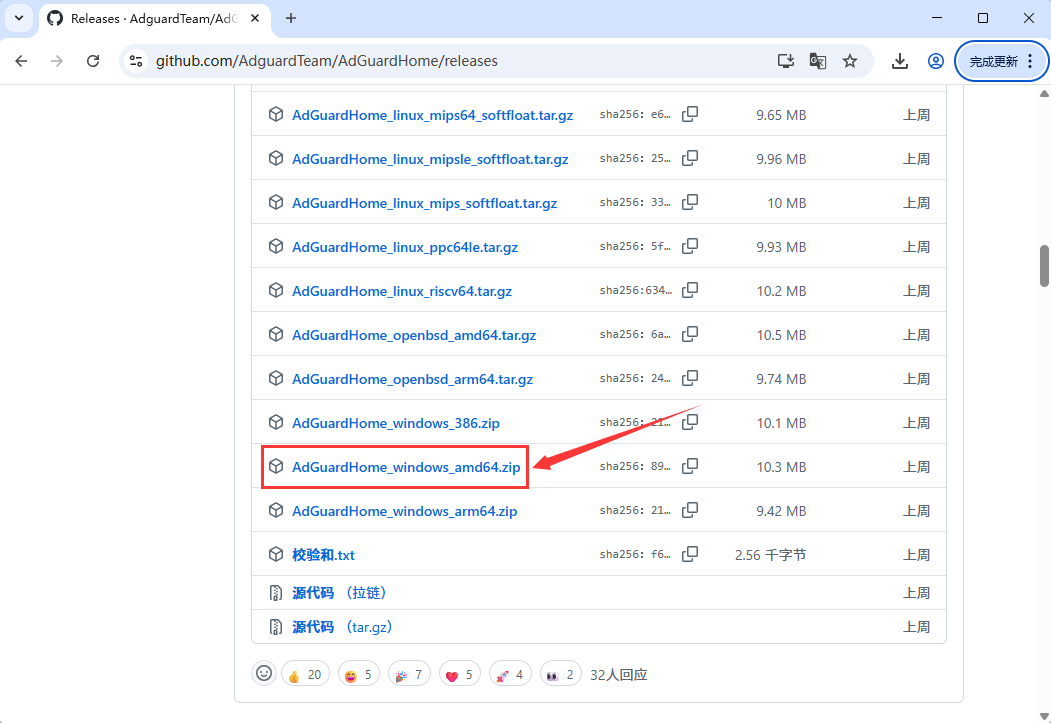Copy sha256 of windows_arm64.zip
Image resolution: width=1051 pixels, height=723 pixels.
pos(690,511)
